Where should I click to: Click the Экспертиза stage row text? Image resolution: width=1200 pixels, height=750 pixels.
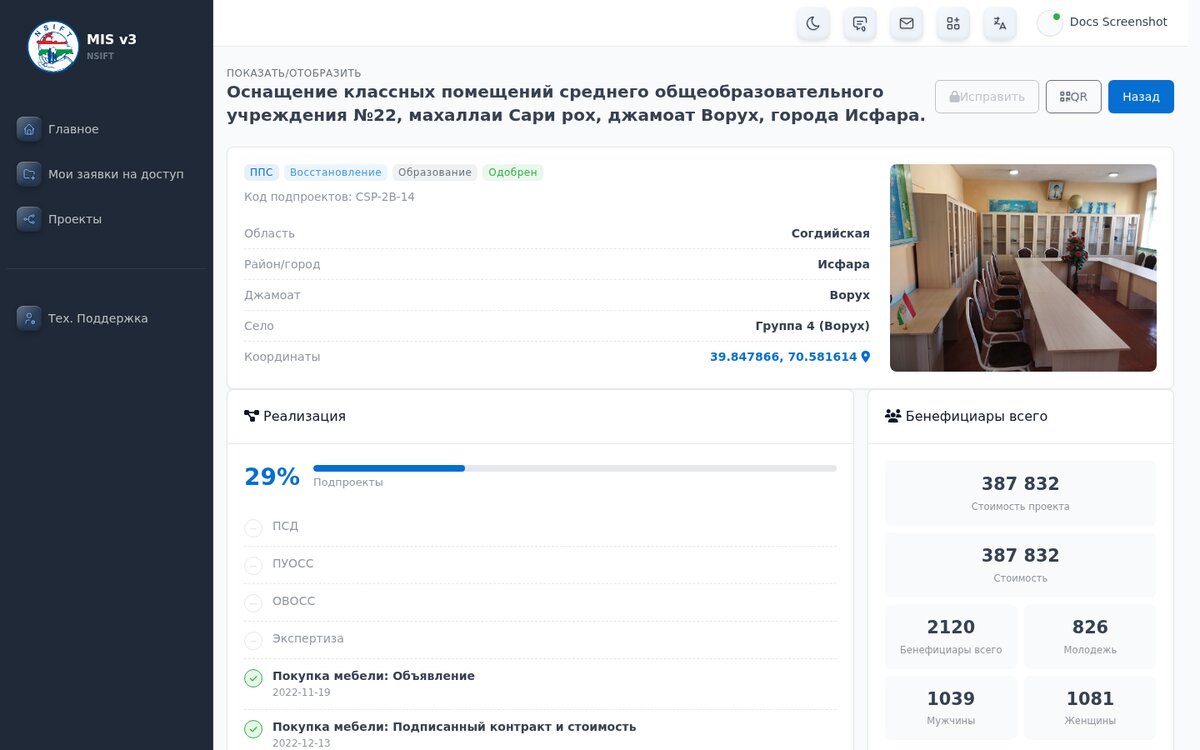click(x=308, y=639)
